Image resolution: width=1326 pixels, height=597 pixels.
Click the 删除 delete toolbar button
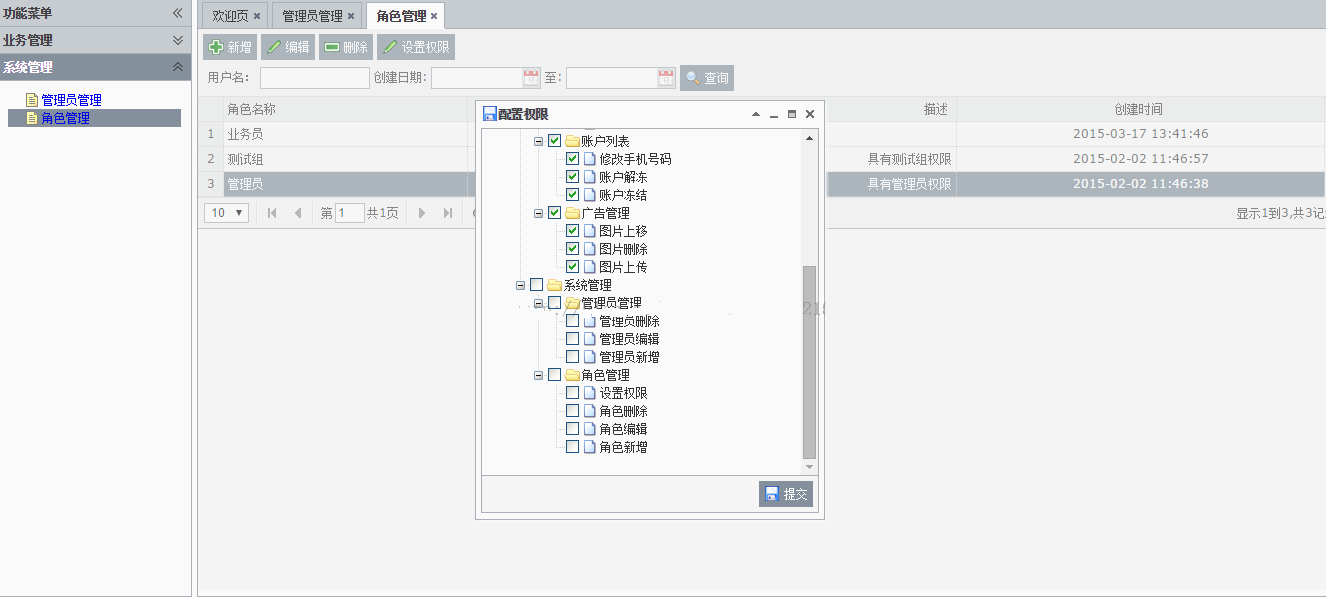tap(346, 47)
